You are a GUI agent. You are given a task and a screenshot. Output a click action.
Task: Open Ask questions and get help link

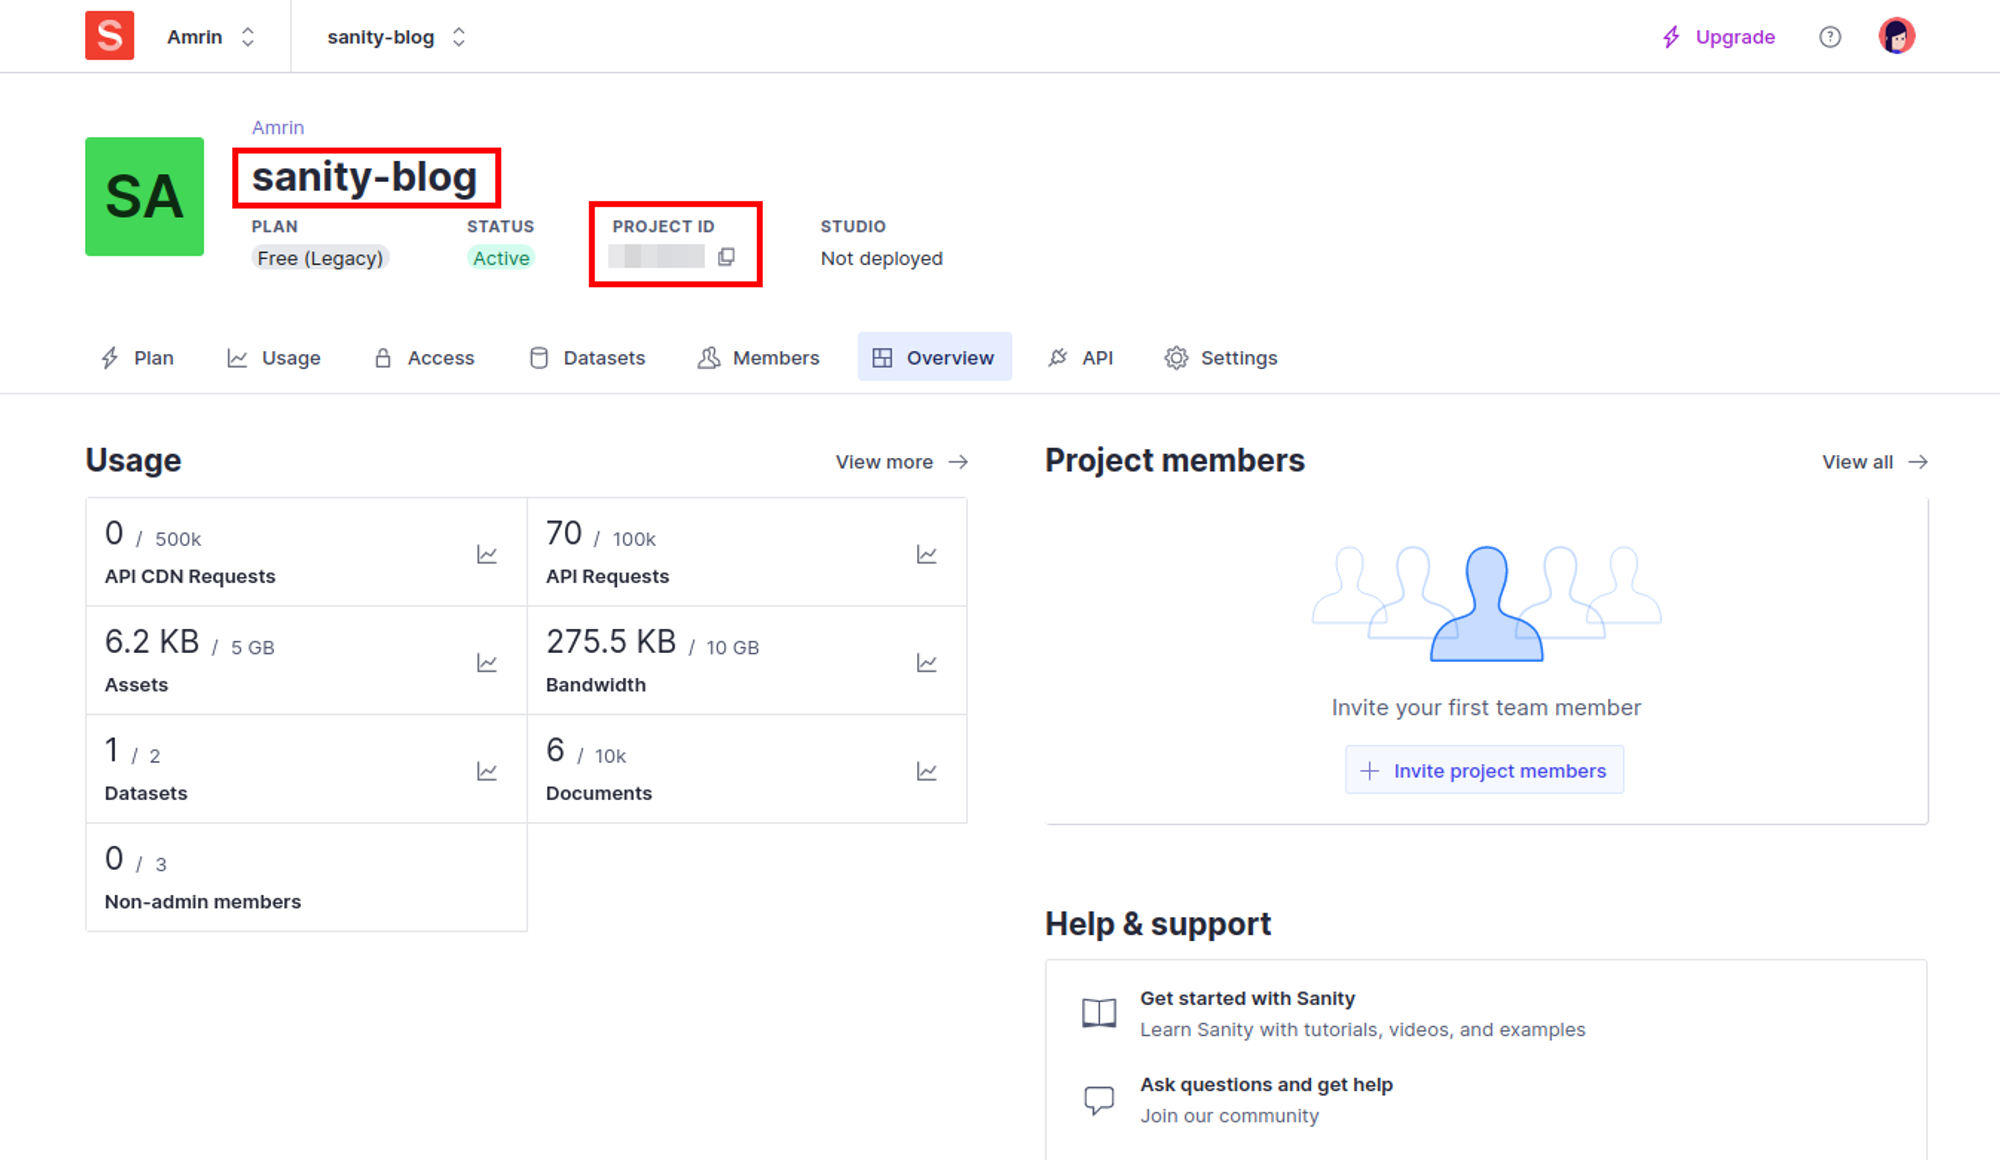[1266, 1084]
